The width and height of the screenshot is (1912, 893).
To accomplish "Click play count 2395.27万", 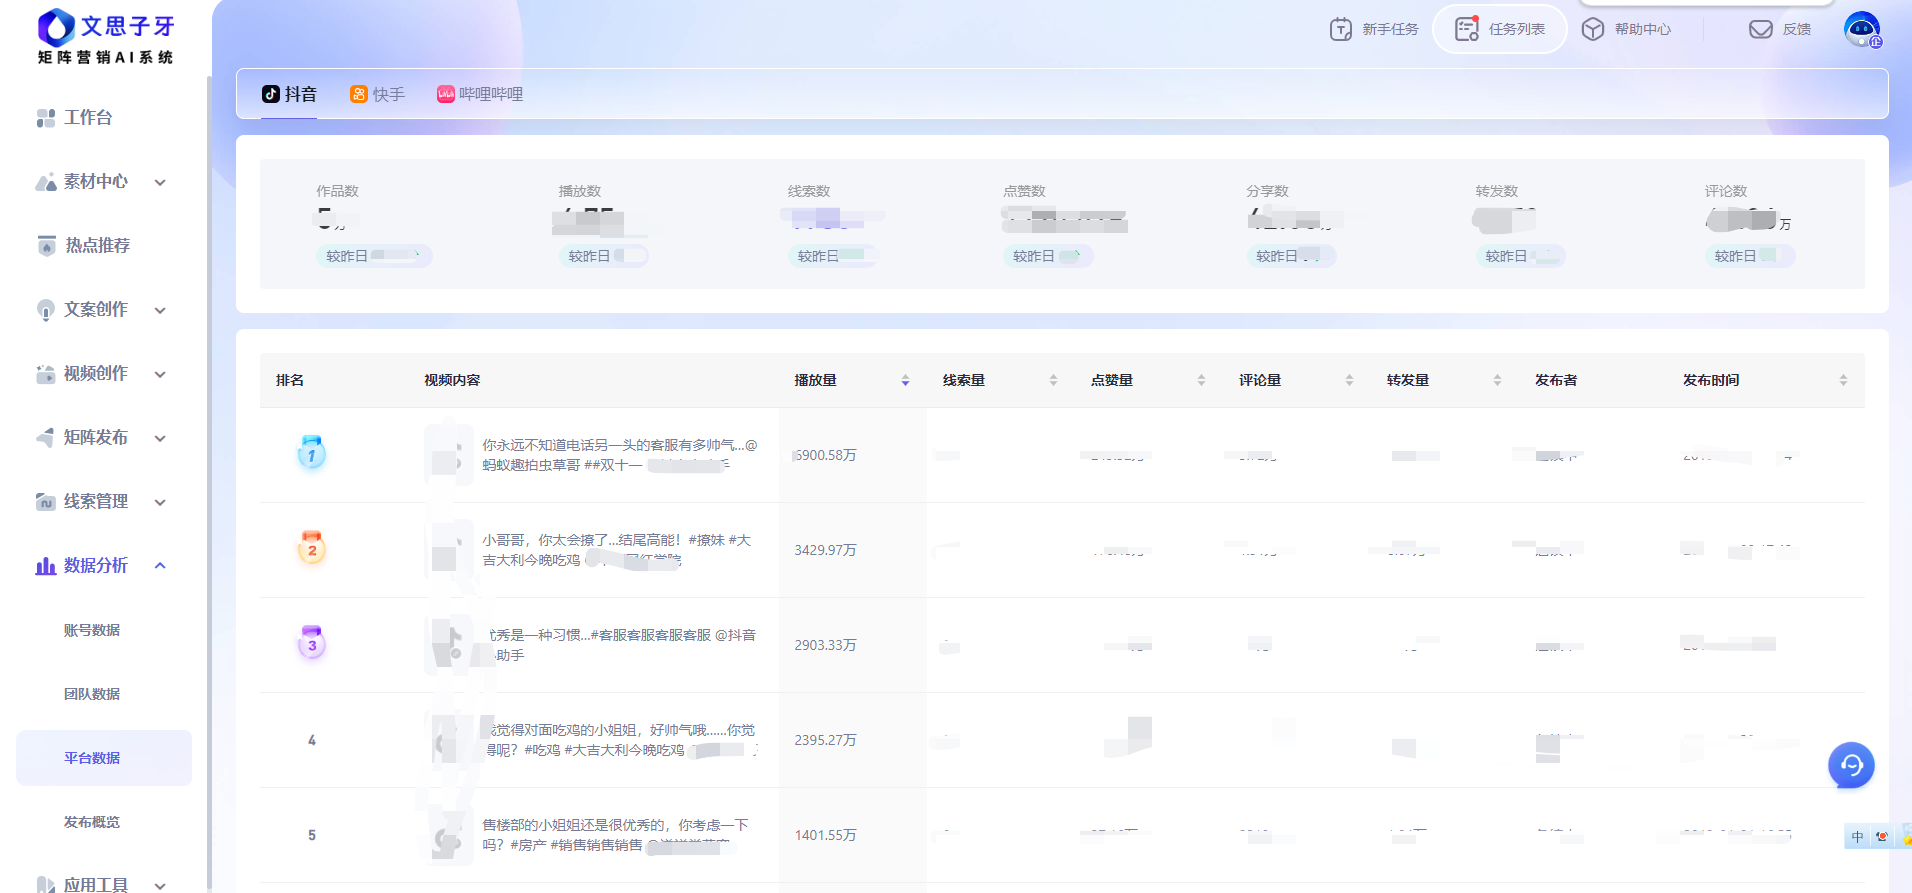I will (x=825, y=740).
